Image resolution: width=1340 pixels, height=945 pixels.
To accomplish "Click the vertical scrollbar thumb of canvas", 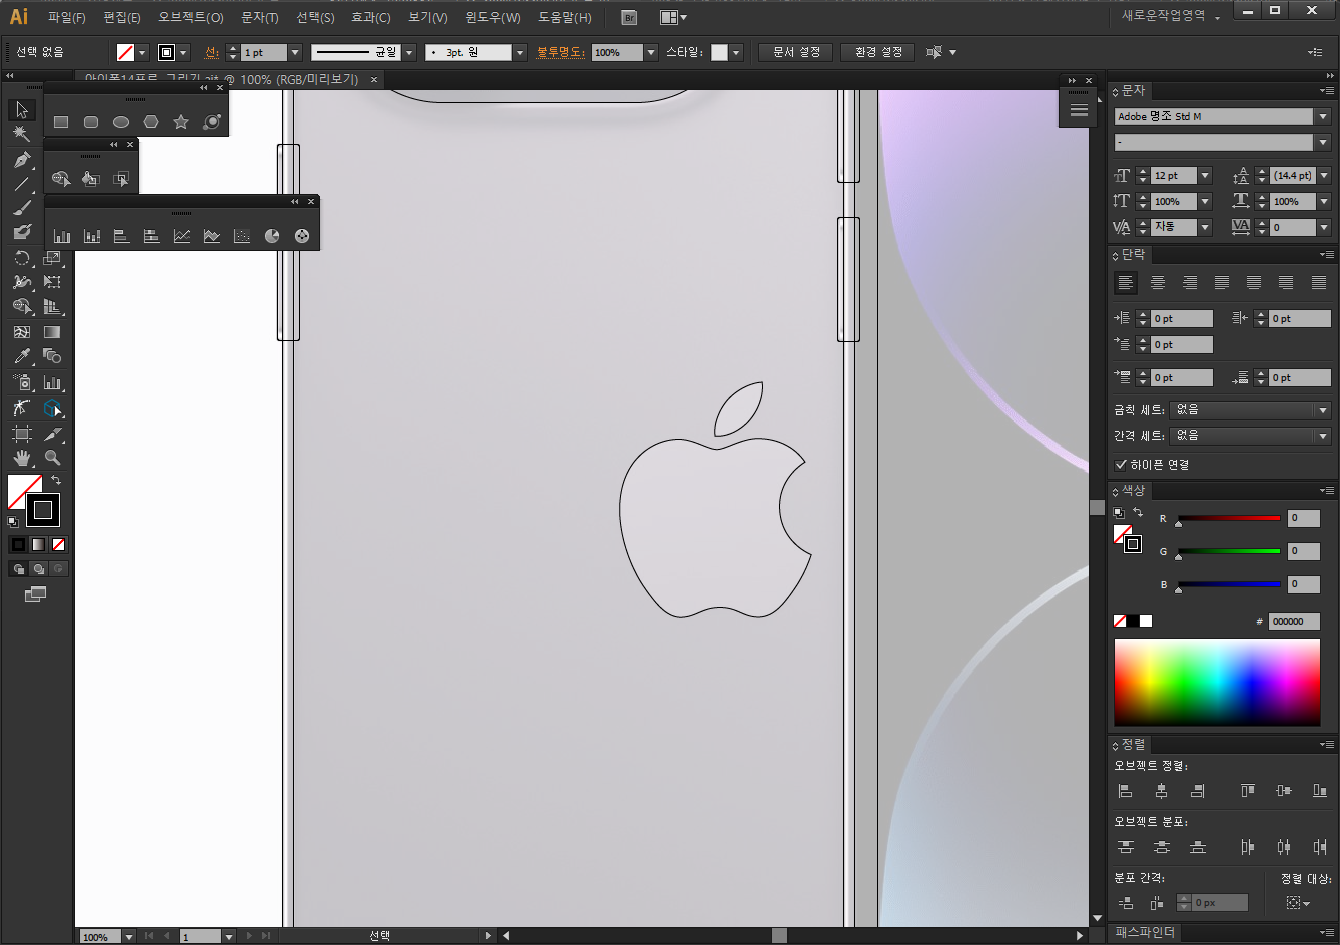I will [x=1097, y=508].
